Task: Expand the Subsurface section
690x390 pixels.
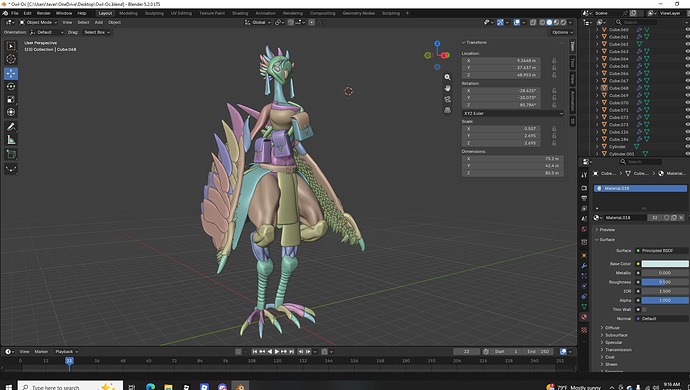Action: (x=615, y=335)
